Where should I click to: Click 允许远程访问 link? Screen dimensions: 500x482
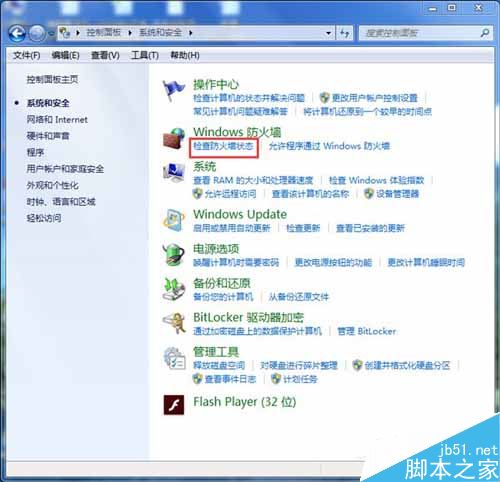pos(230,194)
